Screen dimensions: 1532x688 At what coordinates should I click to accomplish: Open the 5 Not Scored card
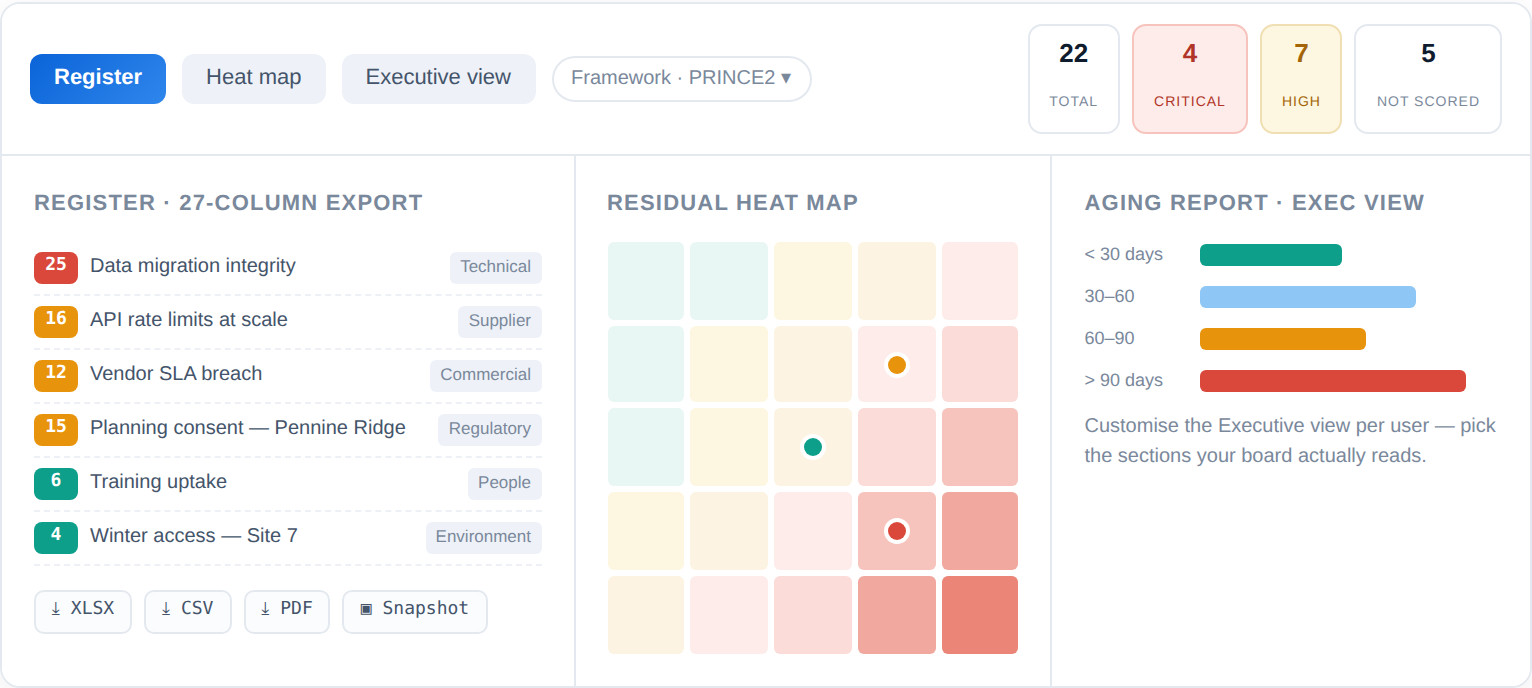[1427, 79]
